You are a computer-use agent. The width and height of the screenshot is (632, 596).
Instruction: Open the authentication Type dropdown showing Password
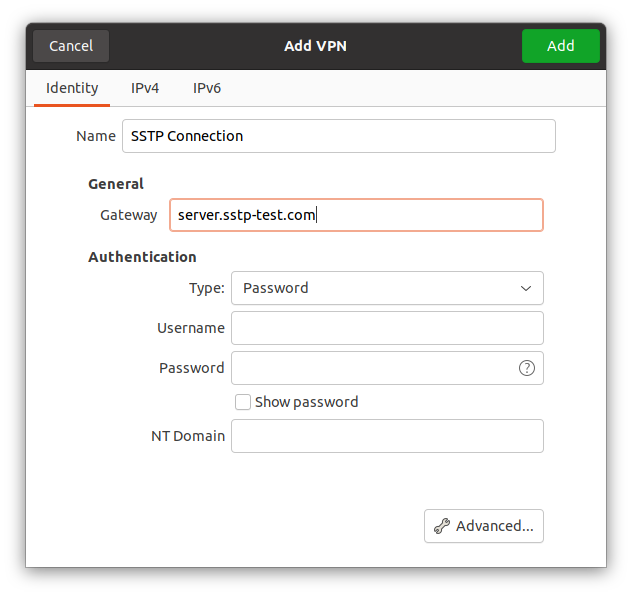386,288
